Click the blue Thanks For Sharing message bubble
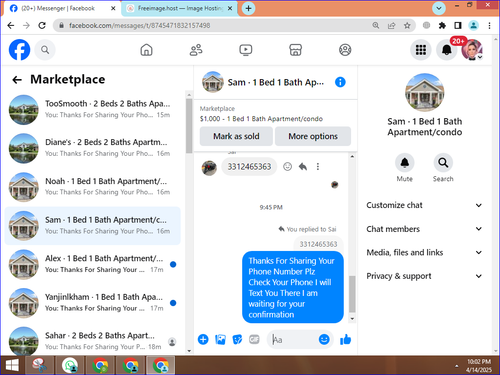This screenshot has width=500, height=375. pyautogui.click(x=293, y=287)
